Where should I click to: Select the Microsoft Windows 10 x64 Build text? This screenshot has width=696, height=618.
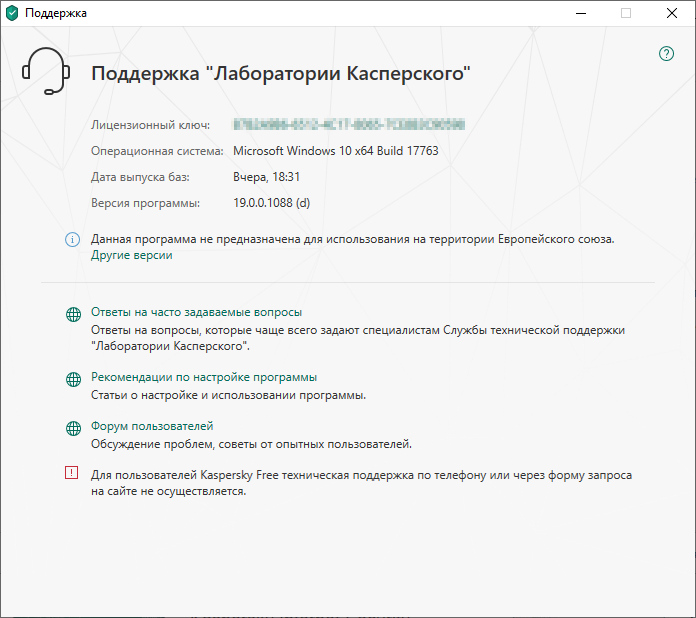click(336, 151)
